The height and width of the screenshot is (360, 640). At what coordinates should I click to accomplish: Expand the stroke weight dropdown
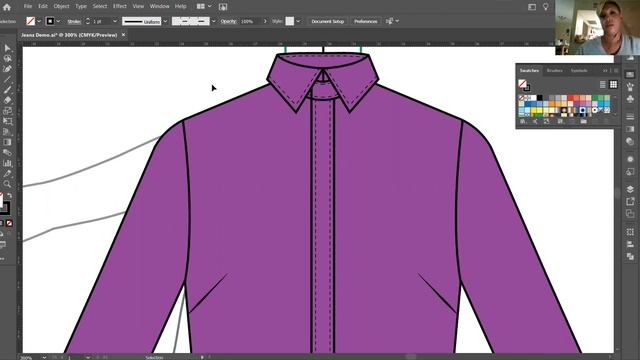[x=115, y=21]
